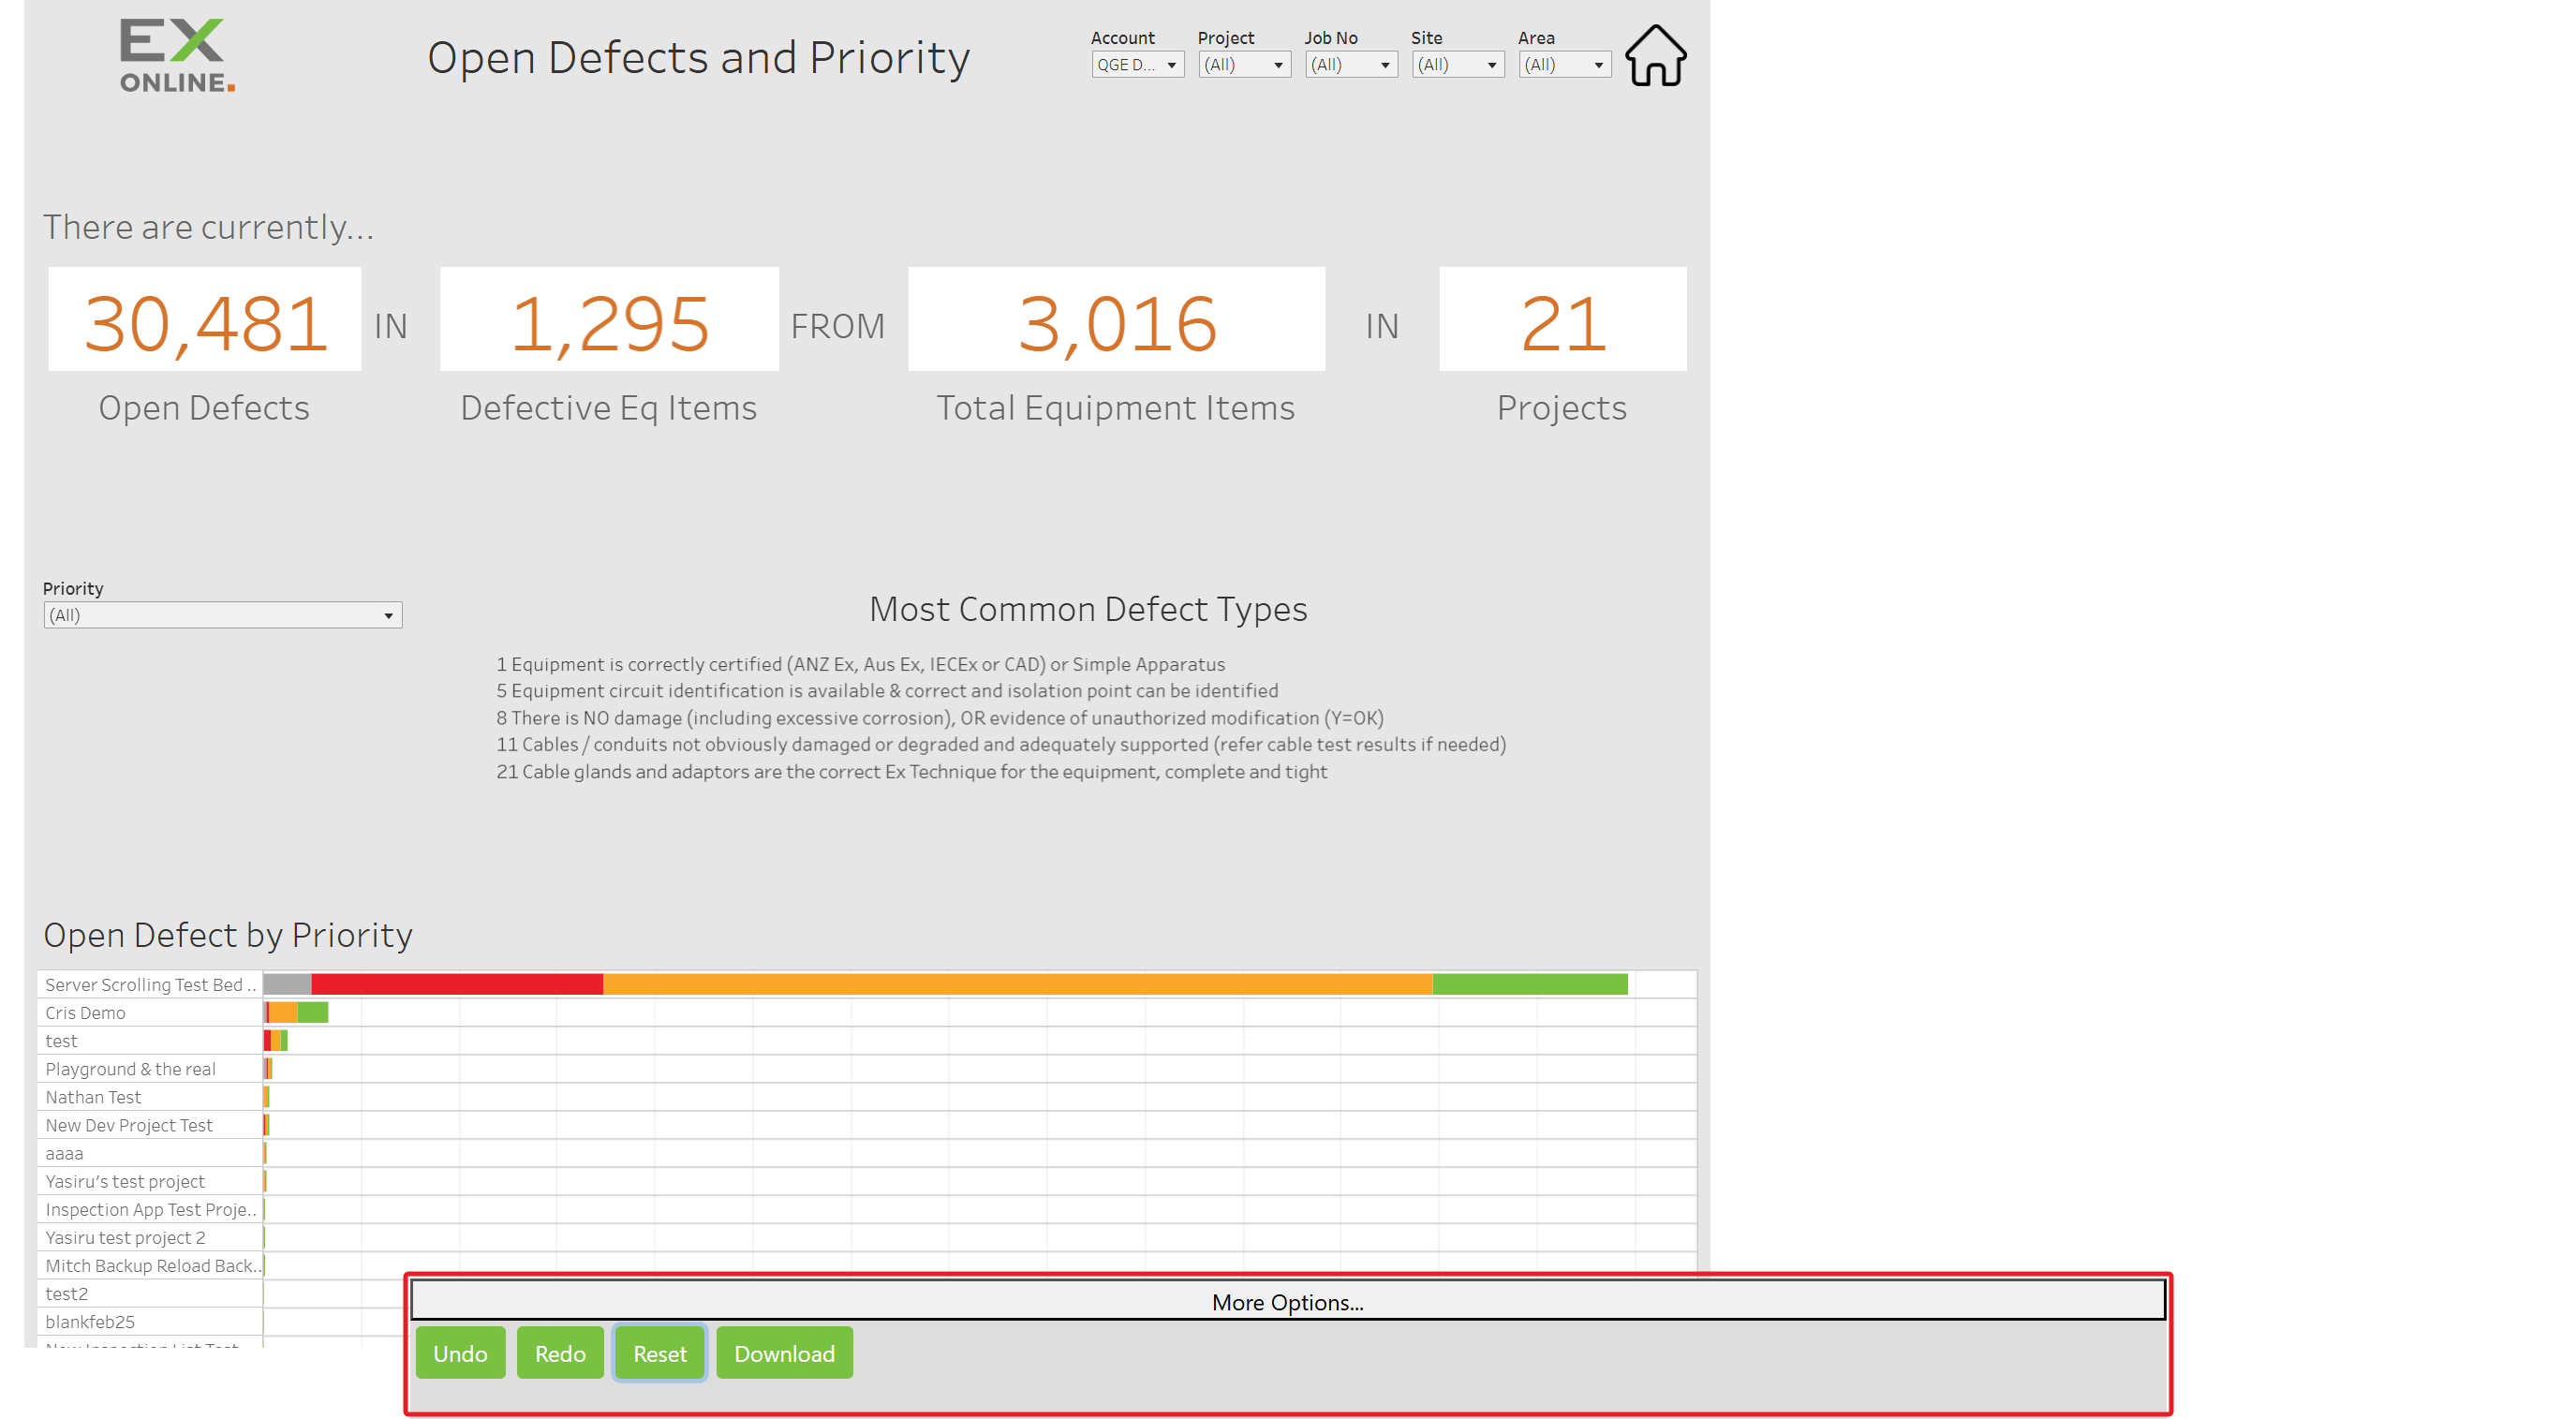Click the 3,016 Total Equipment Items figure
Viewport: 2576px width, 1419px height.
1116,323
